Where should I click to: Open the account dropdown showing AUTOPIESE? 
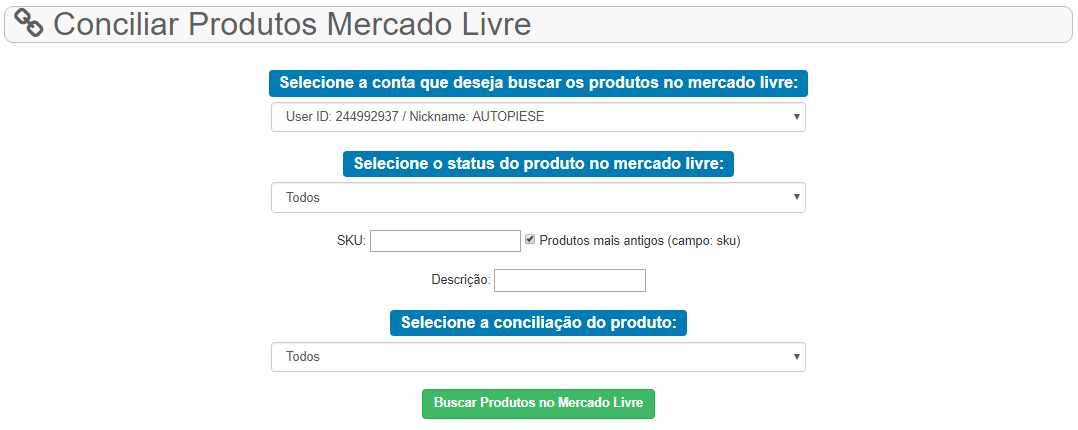tap(538, 117)
